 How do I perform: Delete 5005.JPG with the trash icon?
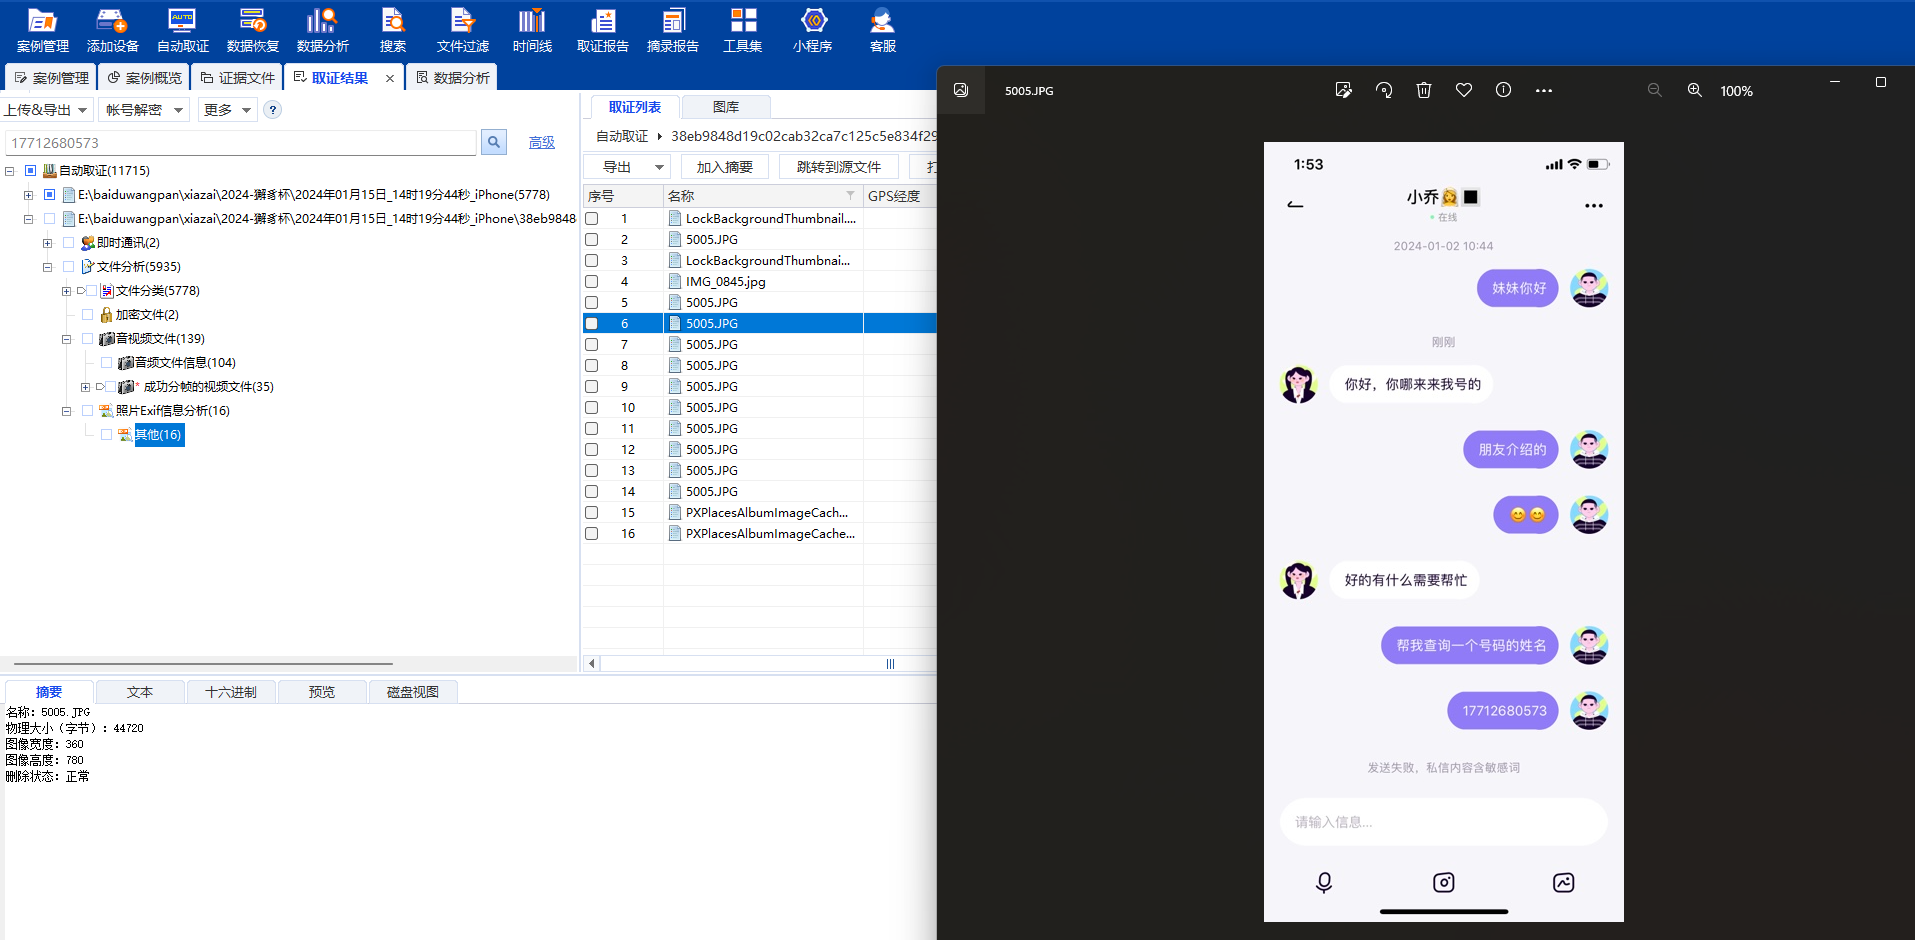pyautogui.click(x=1424, y=90)
